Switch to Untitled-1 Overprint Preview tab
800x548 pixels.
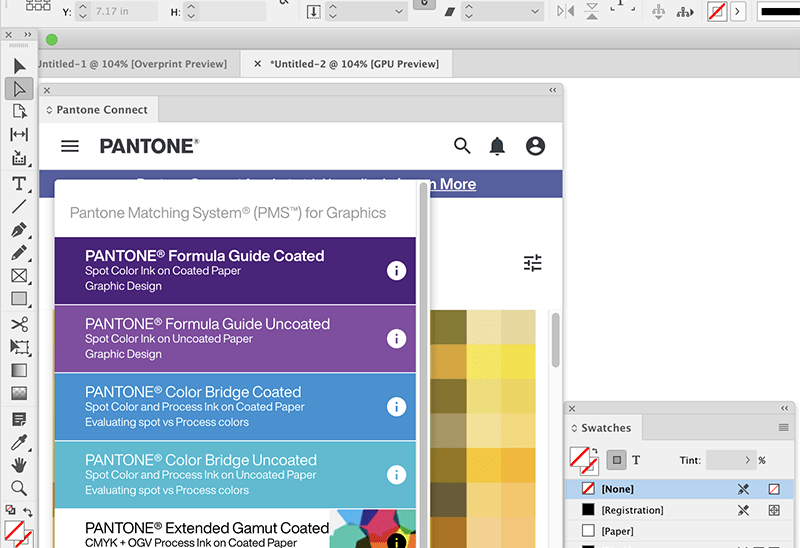point(130,64)
